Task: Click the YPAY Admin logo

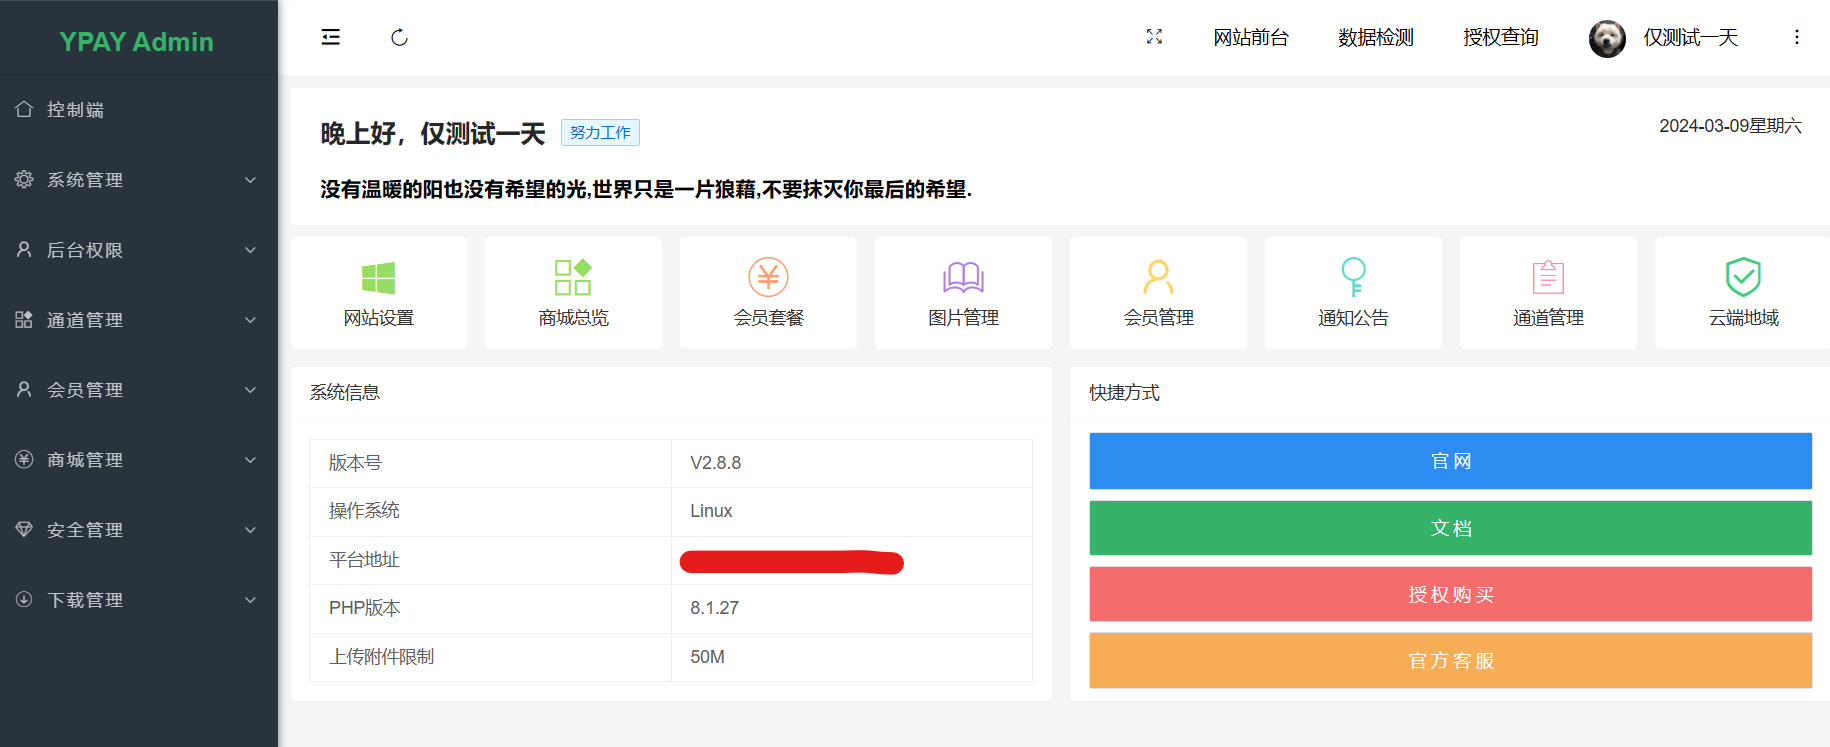Action: pos(137,42)
